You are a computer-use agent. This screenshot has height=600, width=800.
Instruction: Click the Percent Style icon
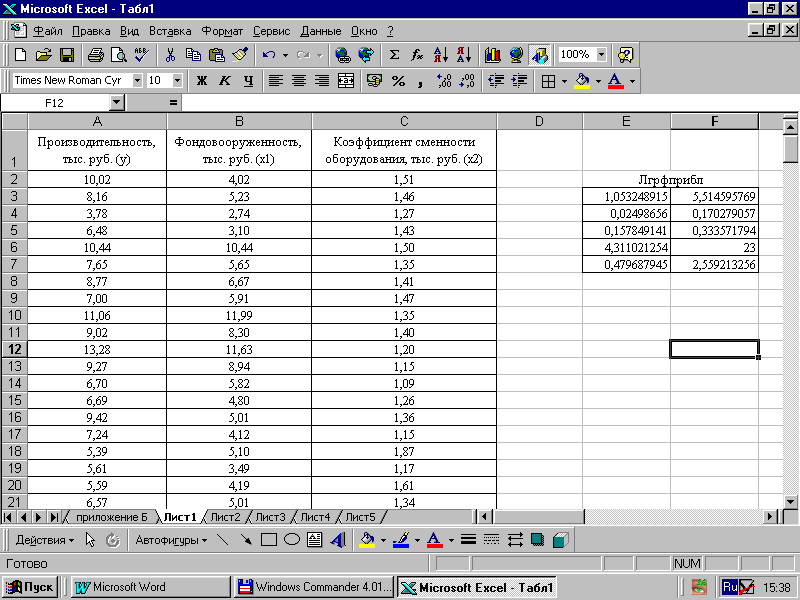point(398,81)
